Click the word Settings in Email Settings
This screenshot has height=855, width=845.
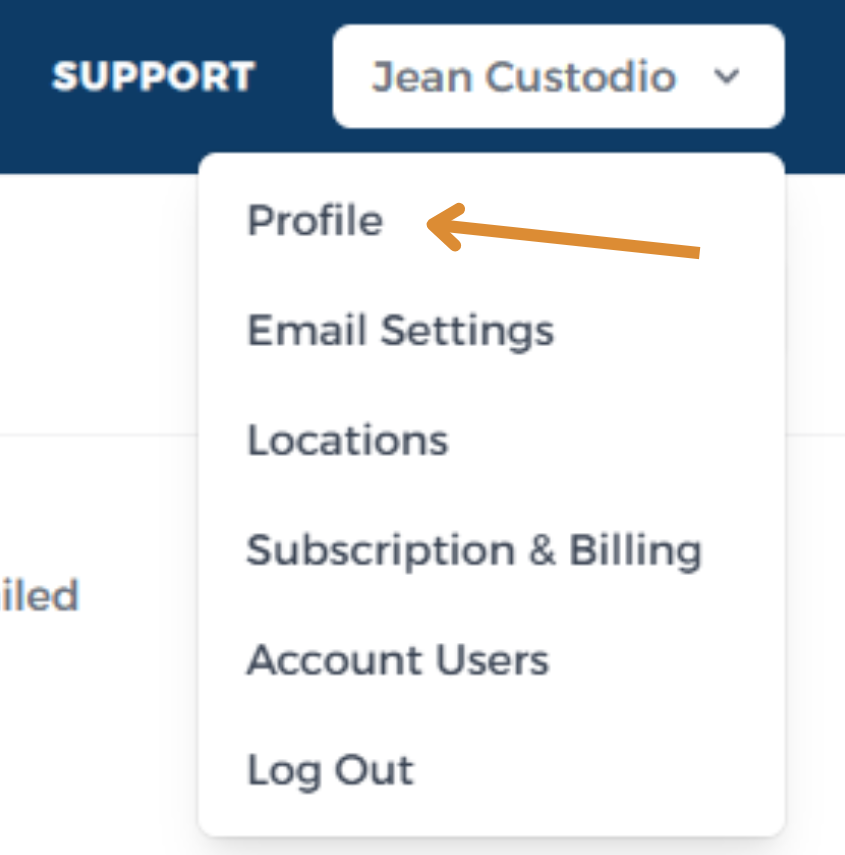(x=467, y=331)
